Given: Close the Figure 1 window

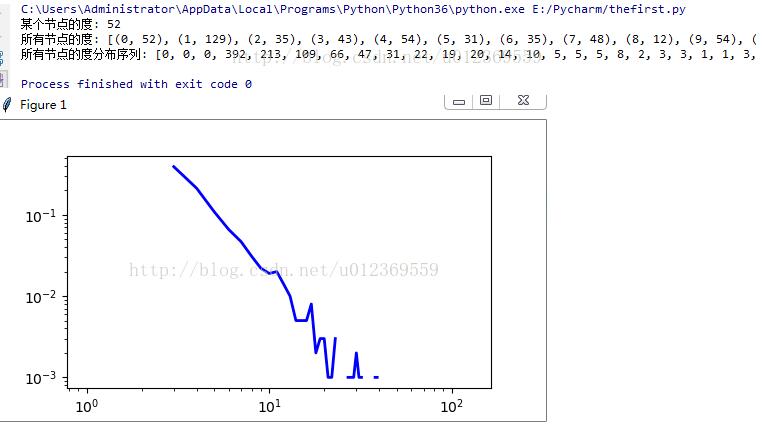Looking at the screenshot, I should point(523,101).
